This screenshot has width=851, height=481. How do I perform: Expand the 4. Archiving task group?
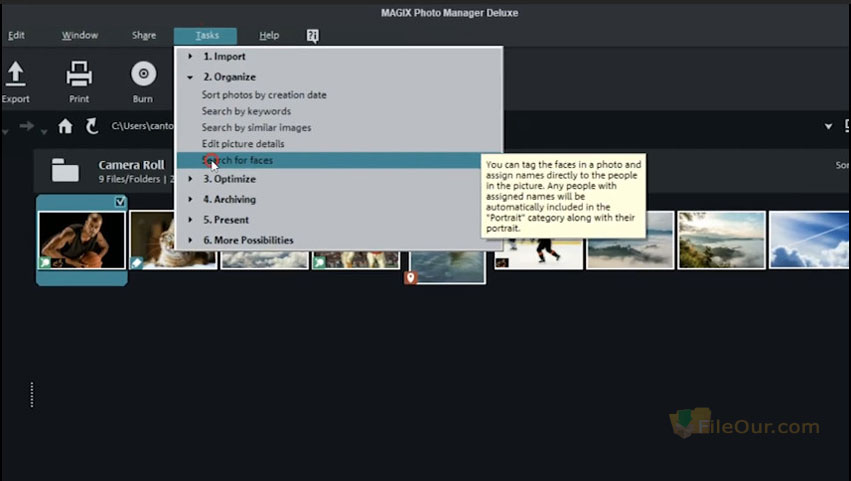190,199
